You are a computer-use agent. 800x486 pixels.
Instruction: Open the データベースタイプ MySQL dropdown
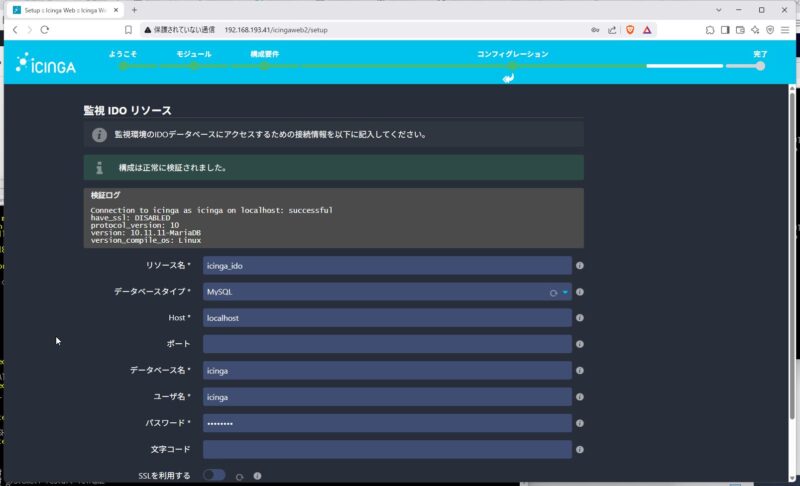(387, 292)
